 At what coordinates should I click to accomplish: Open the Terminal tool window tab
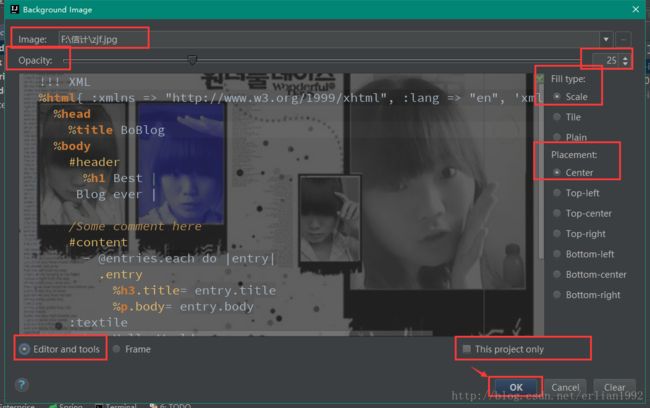(x=116, y=406)
